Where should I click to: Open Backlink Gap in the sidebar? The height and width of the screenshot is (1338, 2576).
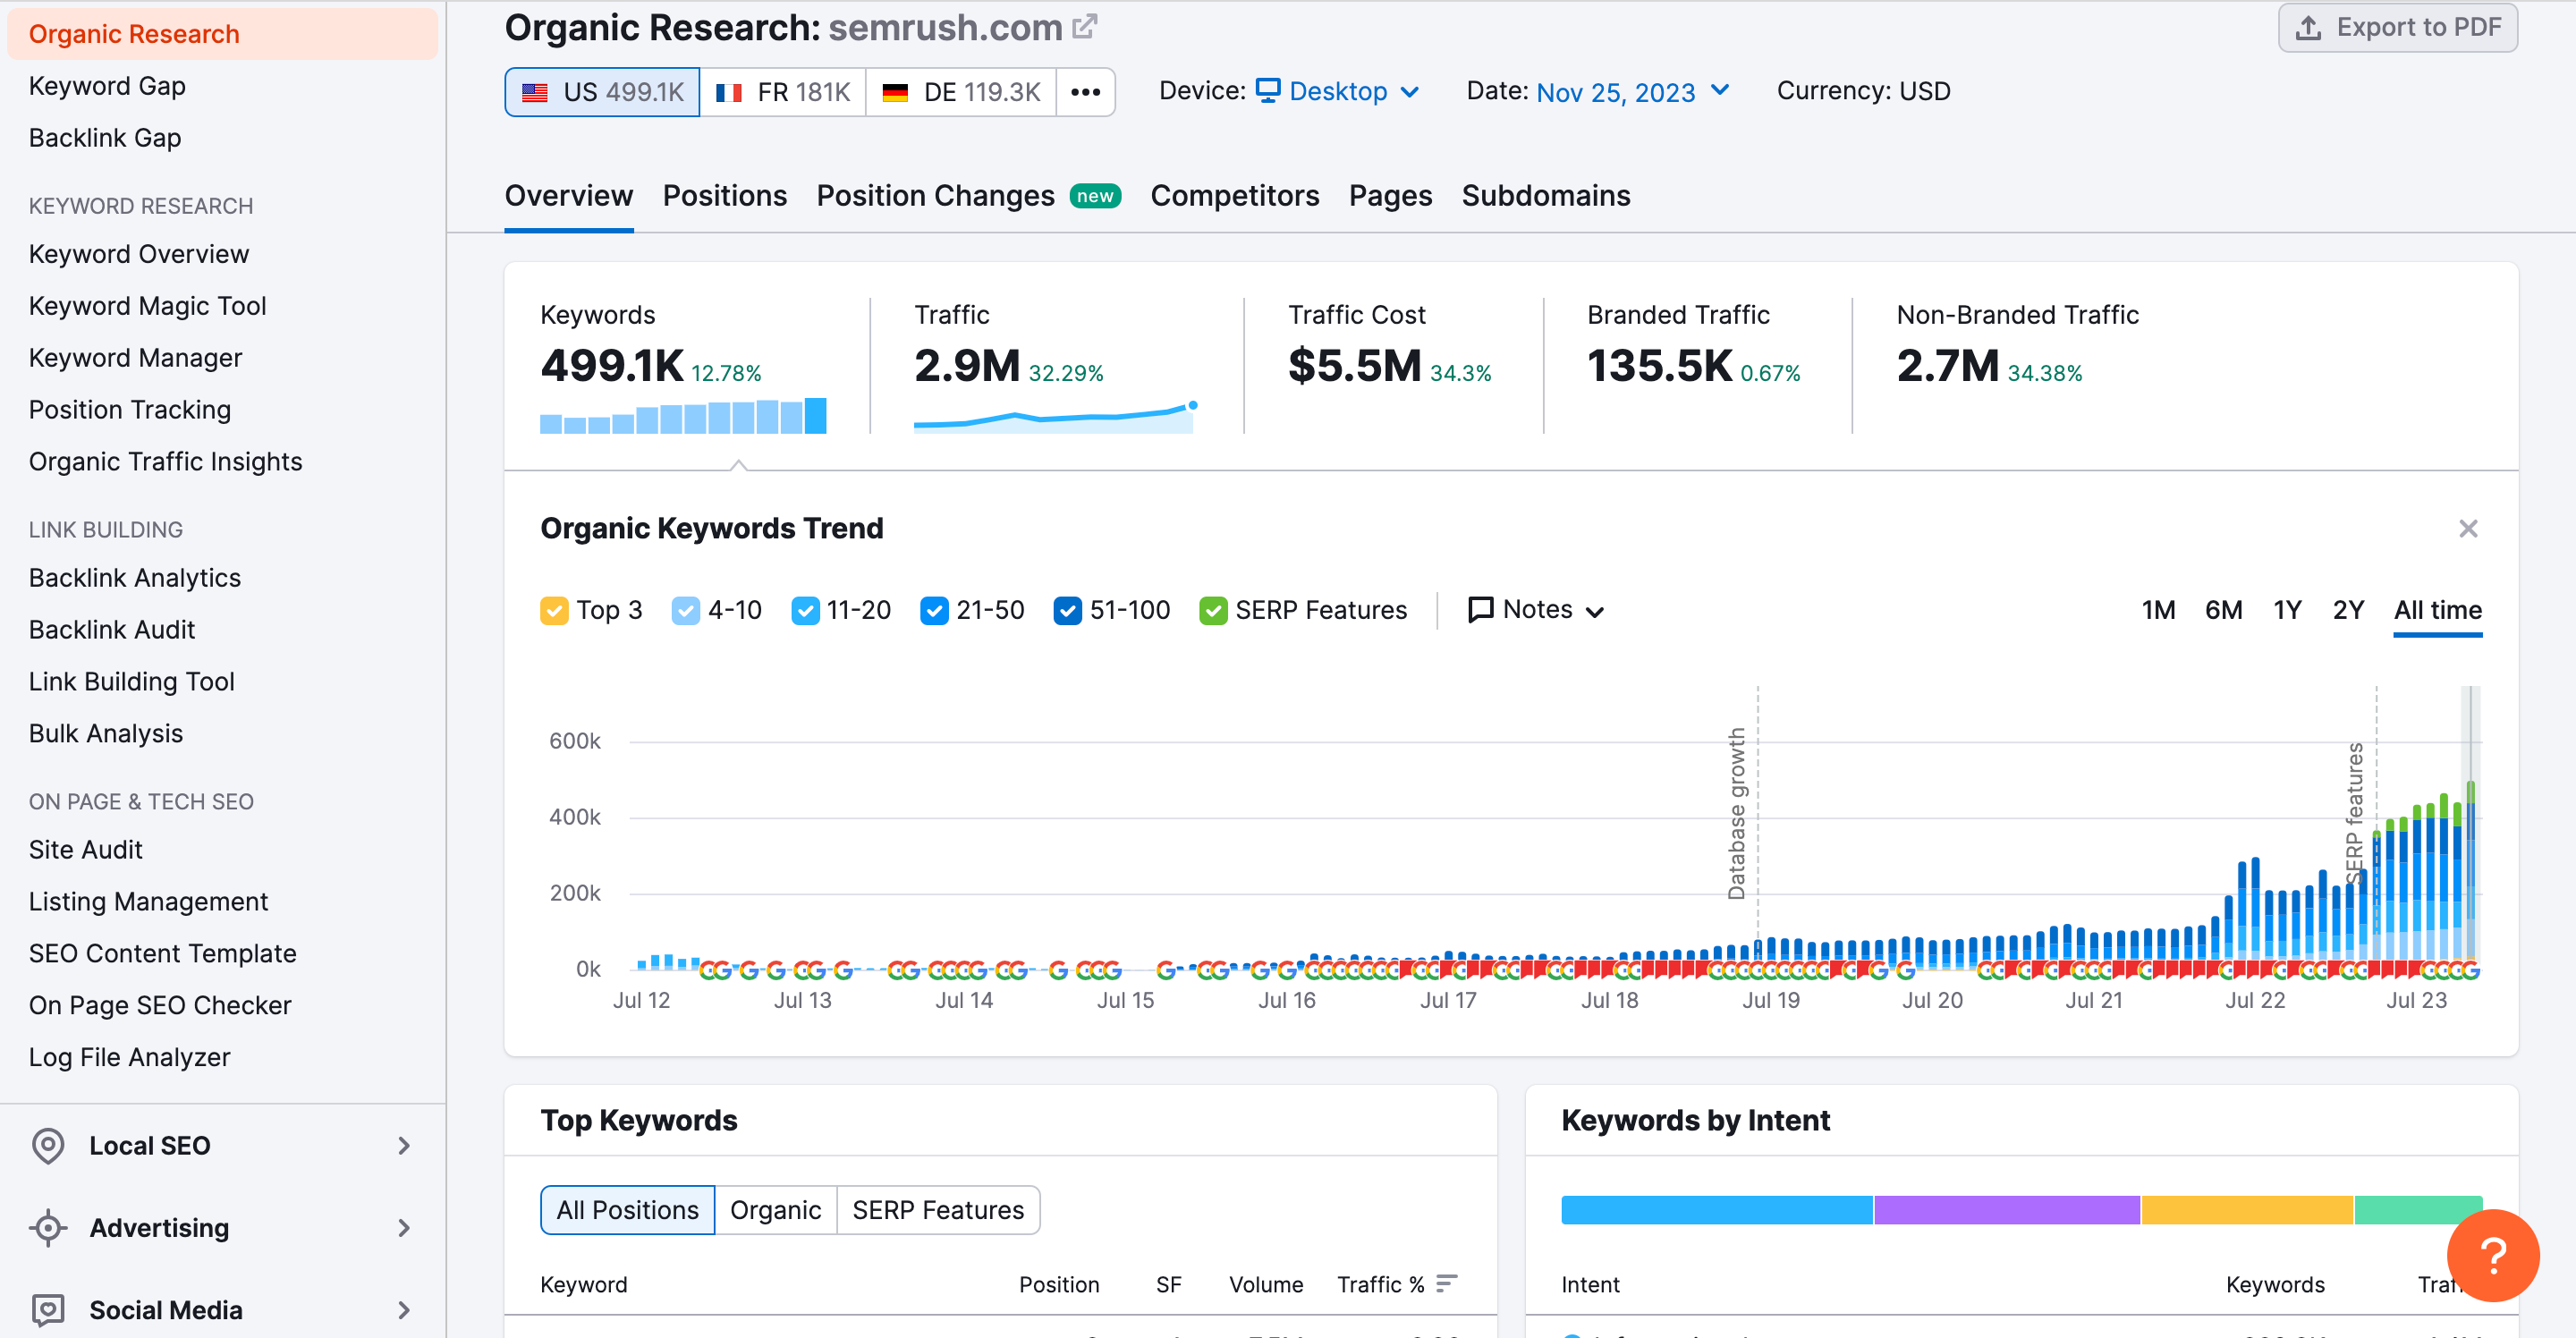pyautogui.click(x=105, y=138)
